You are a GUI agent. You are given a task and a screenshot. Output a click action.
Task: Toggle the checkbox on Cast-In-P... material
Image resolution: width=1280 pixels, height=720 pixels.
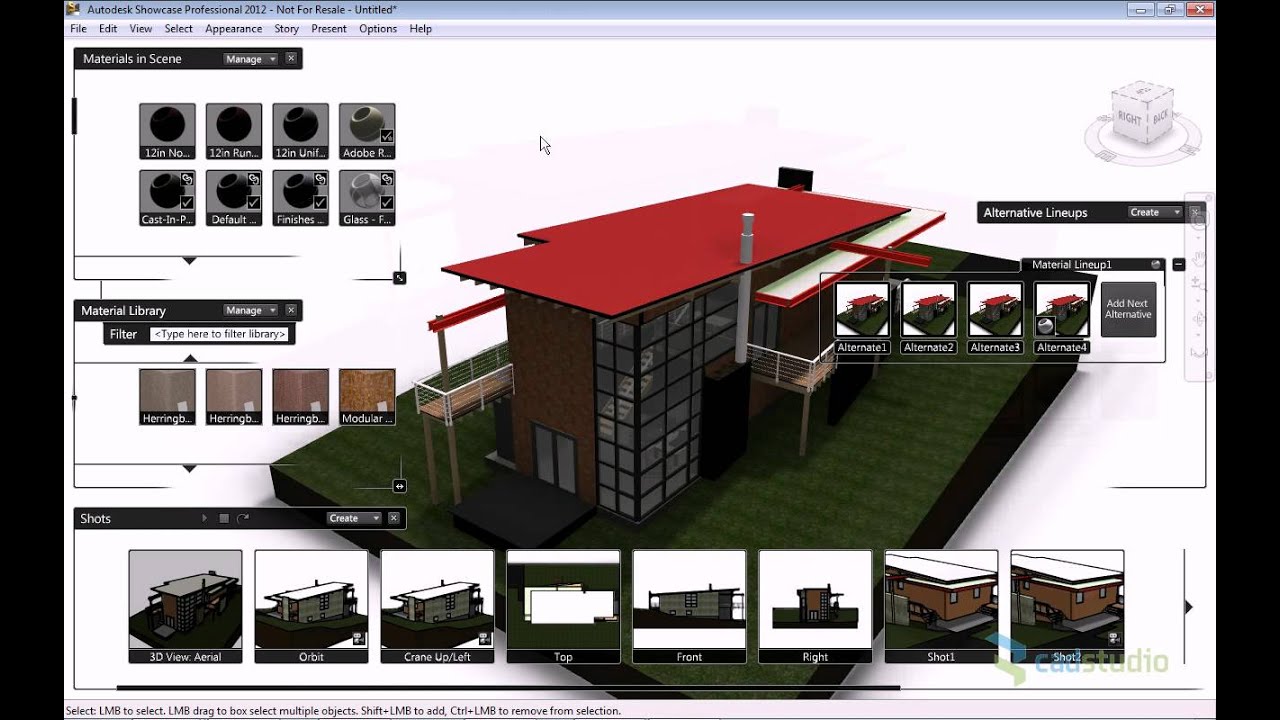tap(187, 202)
